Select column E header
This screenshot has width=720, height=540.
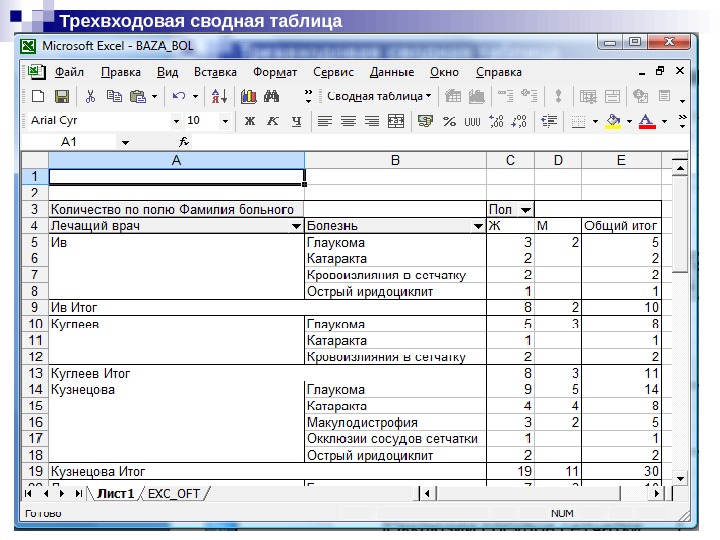click(621, 160)
